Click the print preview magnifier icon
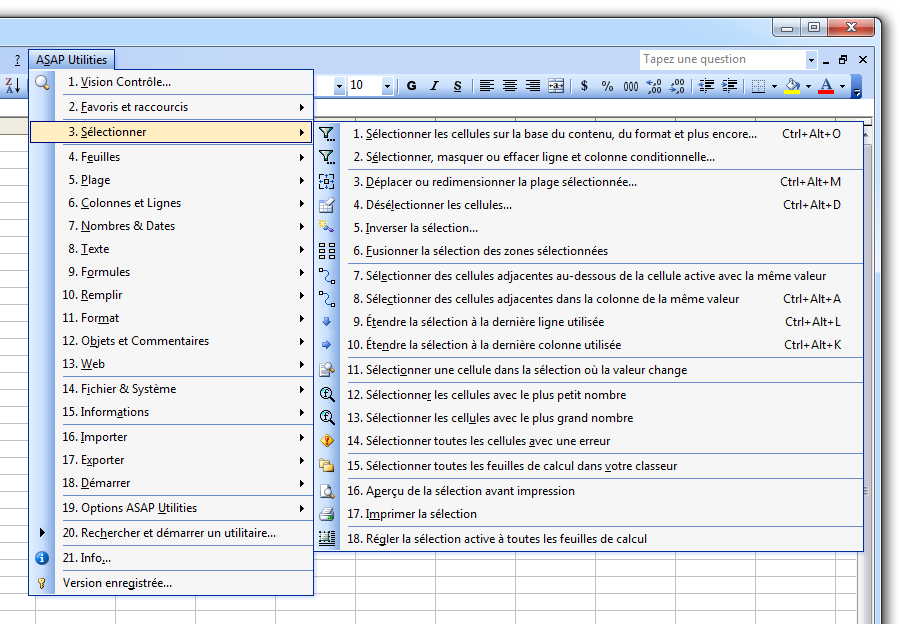The height and width of the screenshot is (624, 900). [x=326, y=490]
